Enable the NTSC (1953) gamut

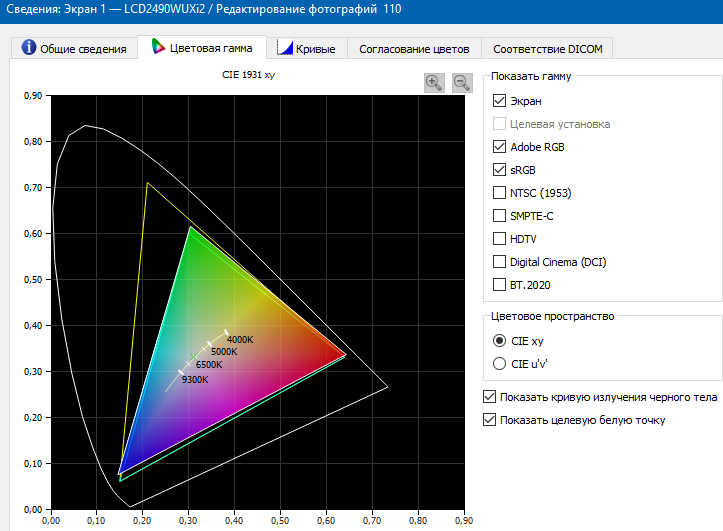tap(499, 192)
